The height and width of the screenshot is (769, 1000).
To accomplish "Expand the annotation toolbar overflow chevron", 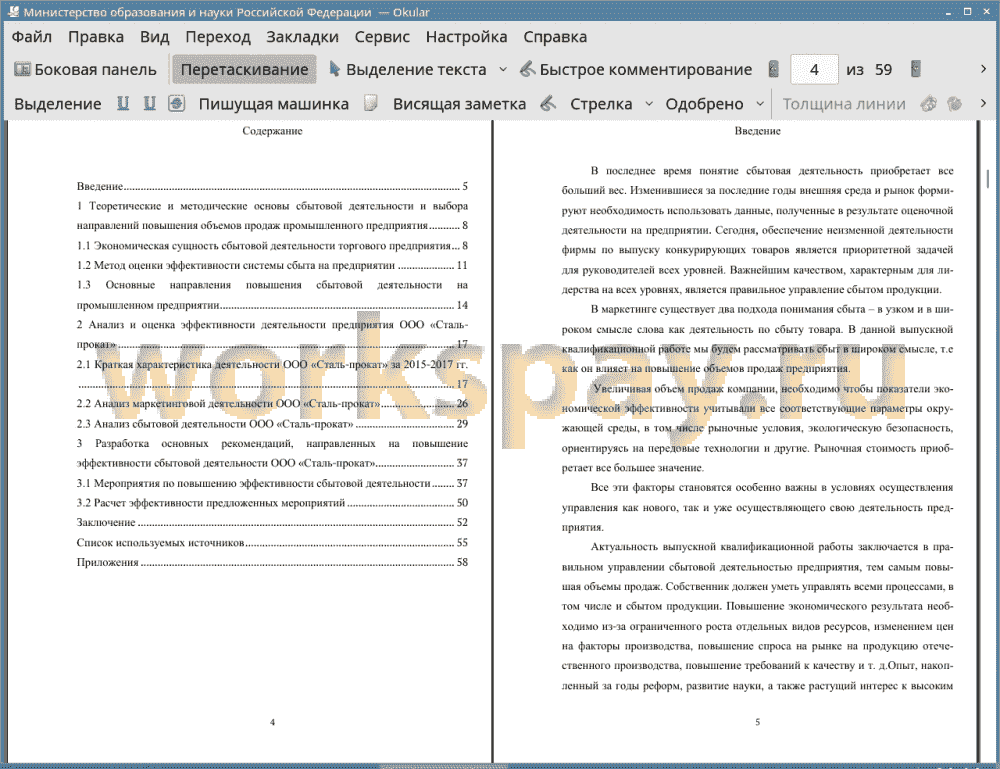I will 983,103.
